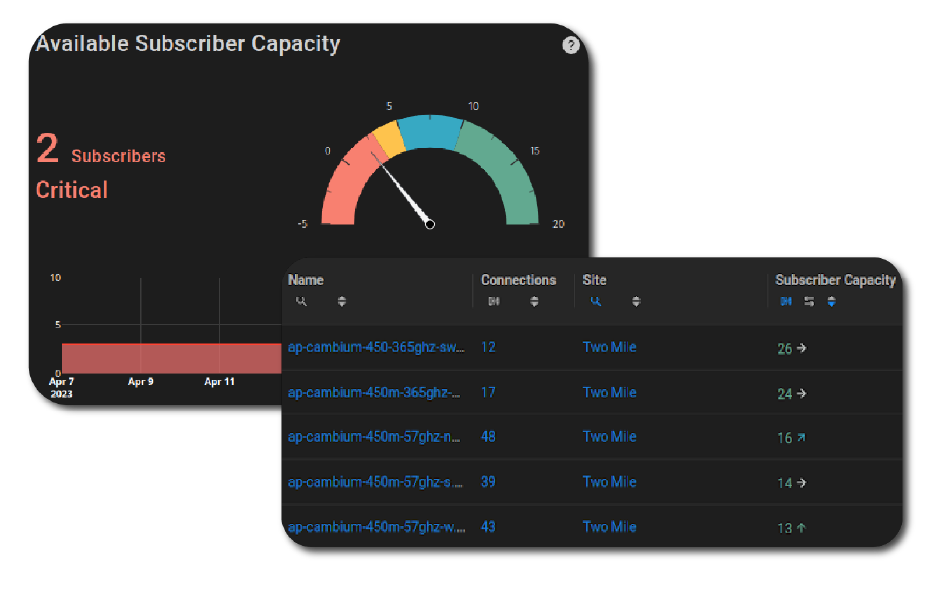
Task: Click the Two Mile site link in first row
Action: [x=609, y=347]
